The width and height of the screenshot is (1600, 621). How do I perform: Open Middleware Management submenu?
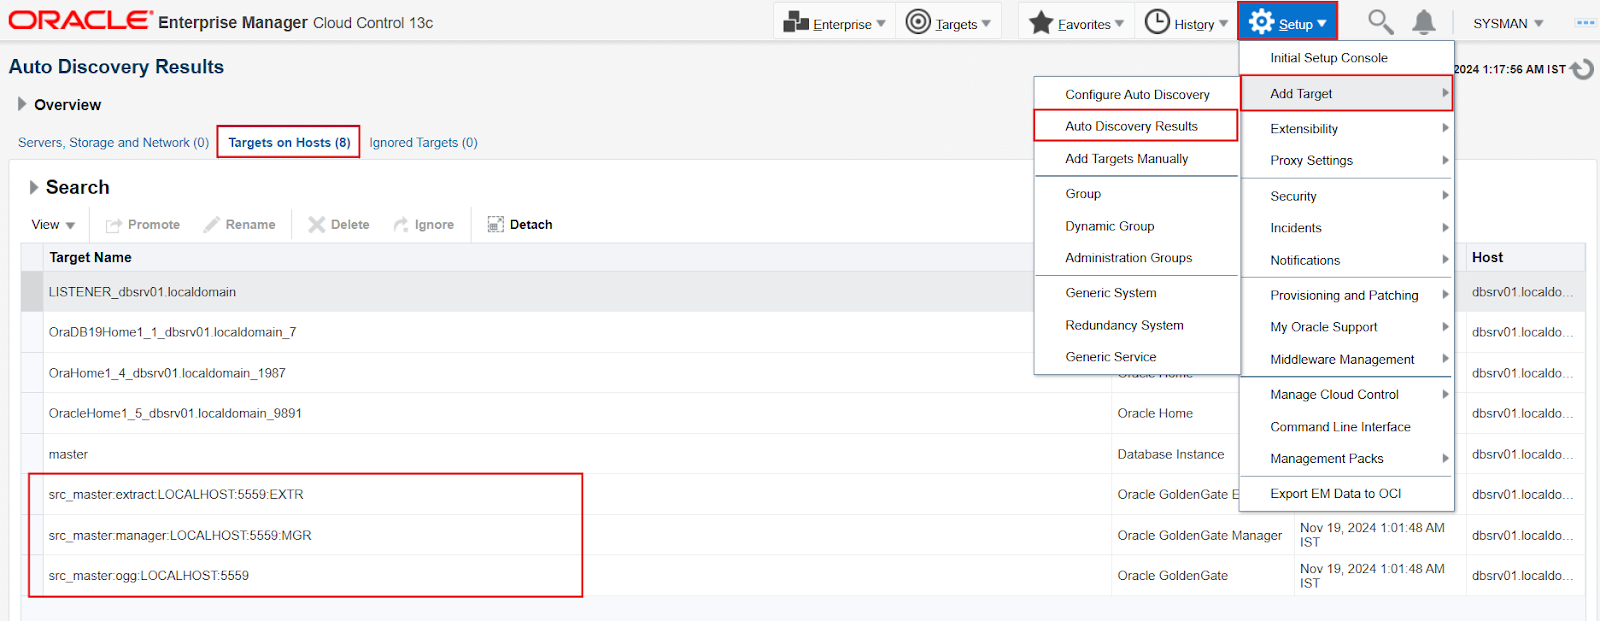click(x=1346, y=359)
